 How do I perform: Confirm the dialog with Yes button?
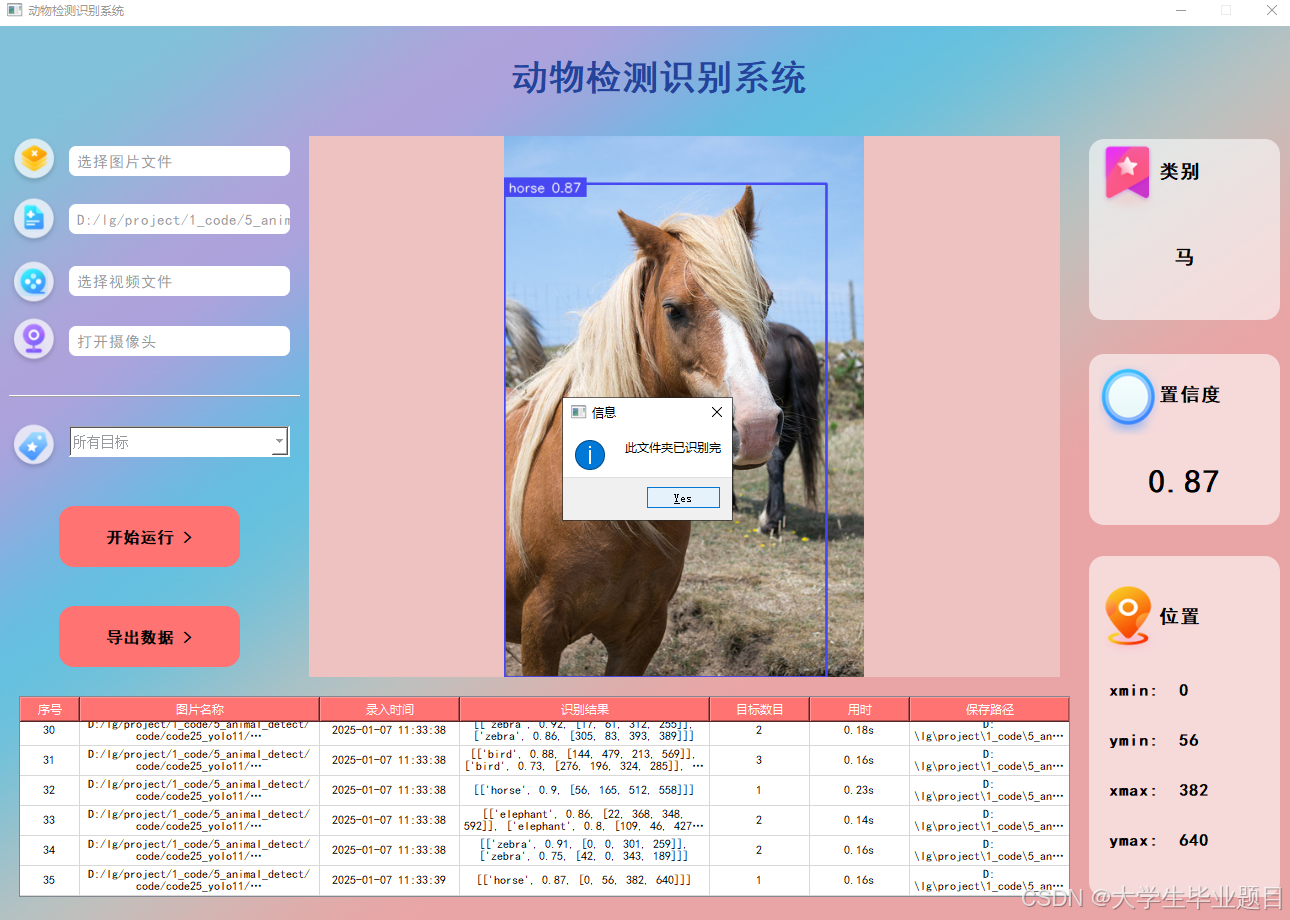683,498
